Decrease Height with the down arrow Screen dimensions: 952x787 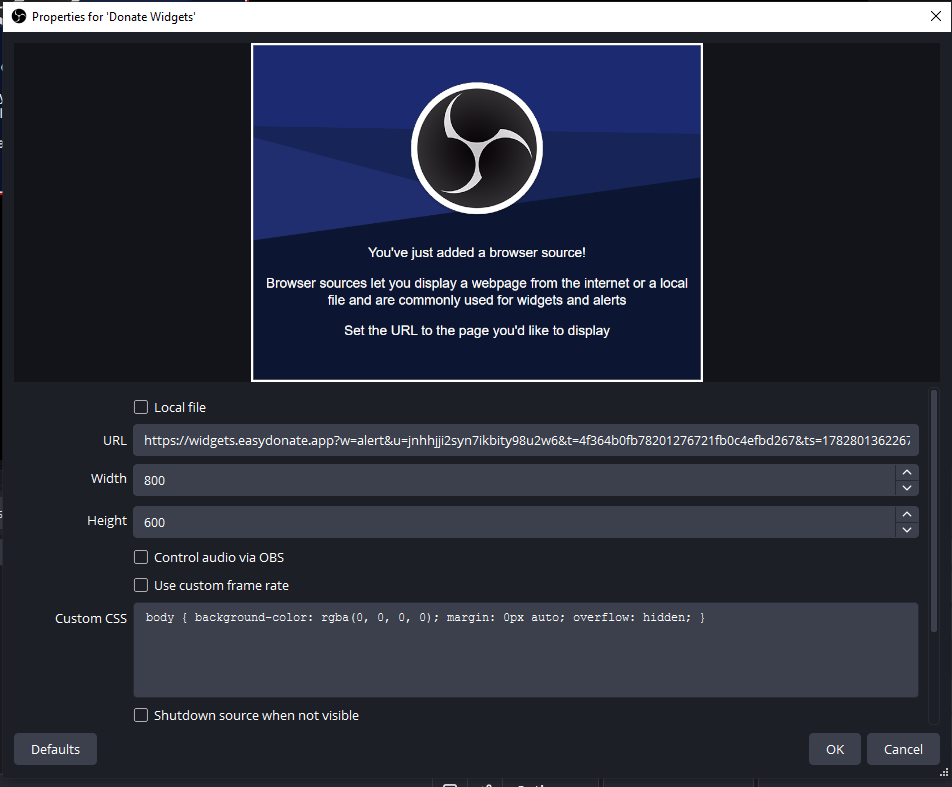point(907,530)
